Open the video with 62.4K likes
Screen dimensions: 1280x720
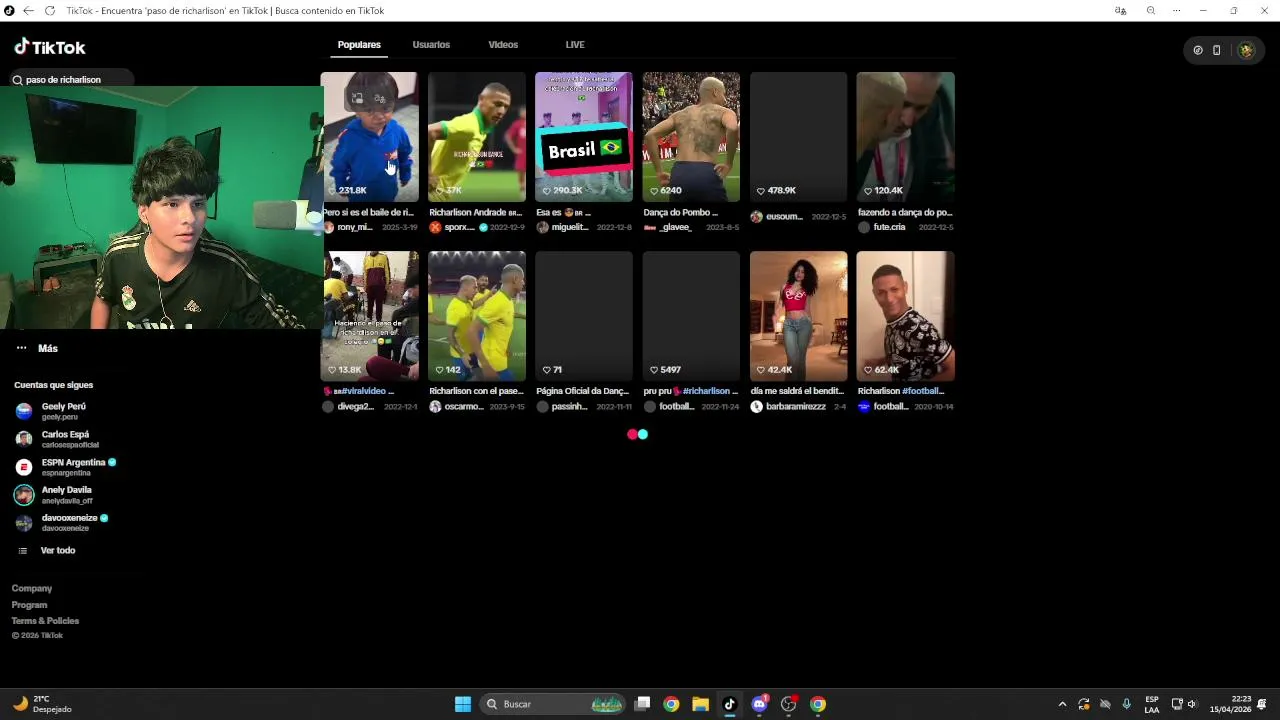[x=906, y=316]
